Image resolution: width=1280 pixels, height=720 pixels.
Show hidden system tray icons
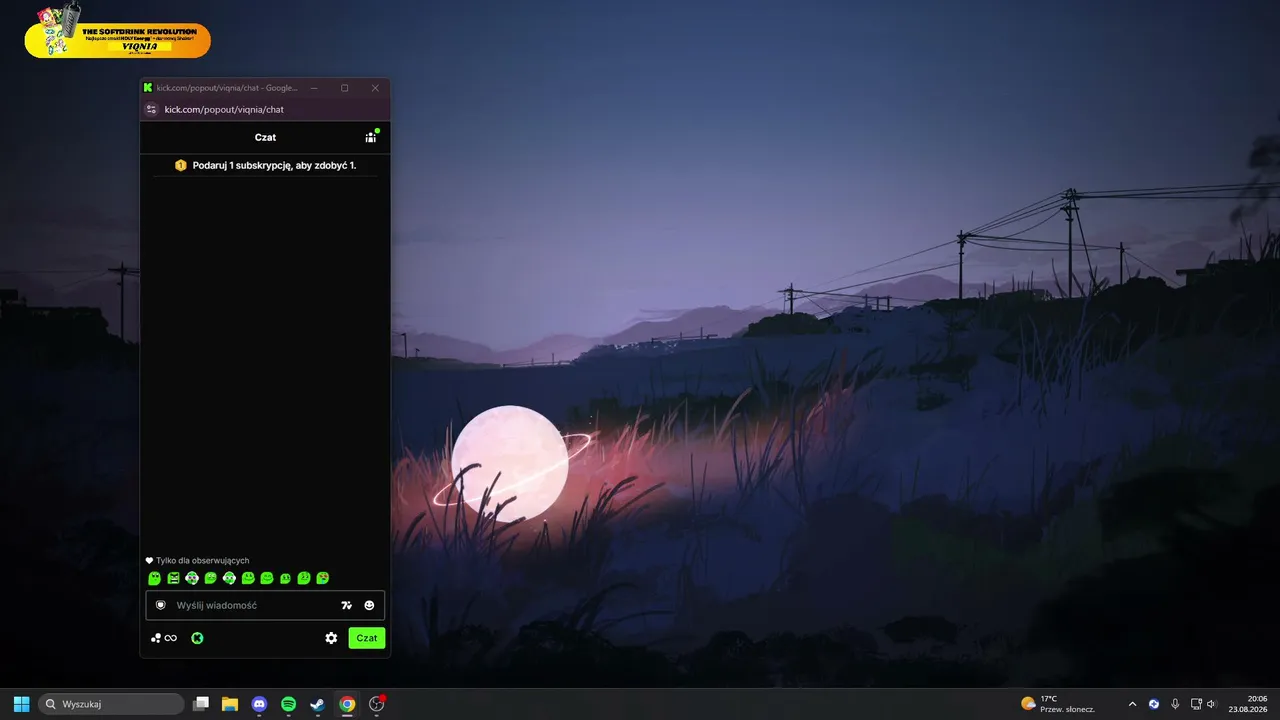(1132, 704)
